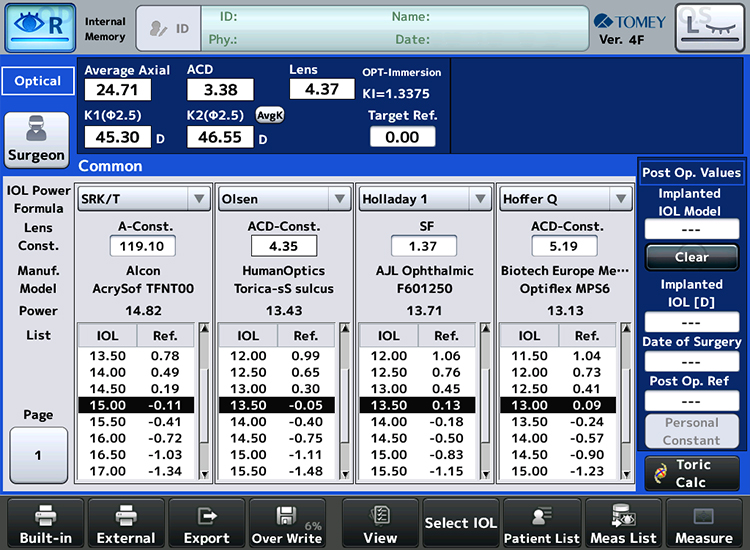
Task: Open Toric Calc
Action: [691, 473]
